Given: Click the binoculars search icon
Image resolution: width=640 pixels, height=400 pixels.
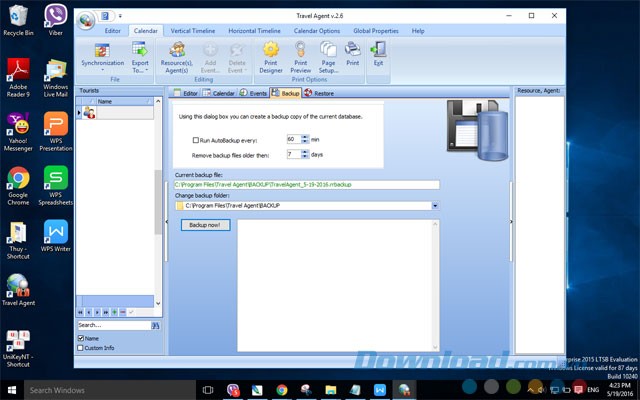Looking at the screenshot, I should [x=156, y=325].
